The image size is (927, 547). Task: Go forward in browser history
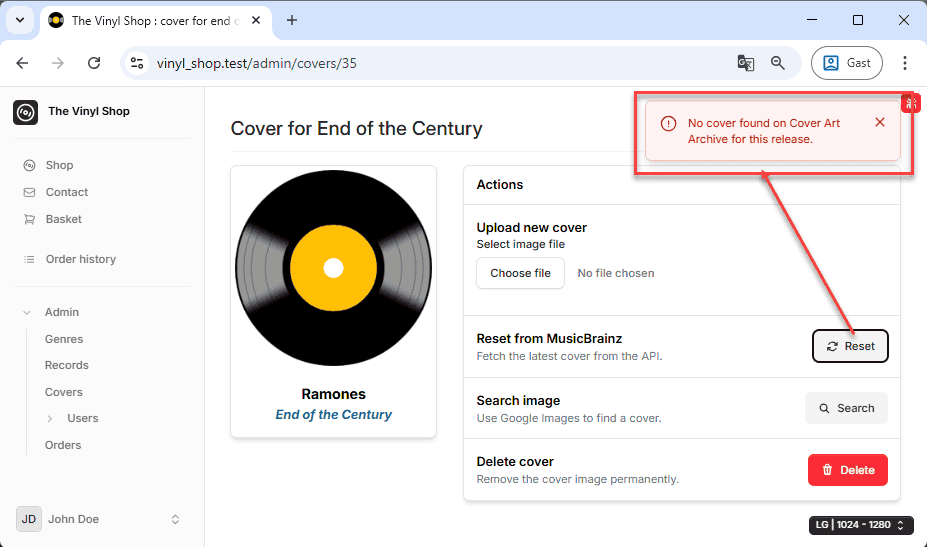(58, 63)
